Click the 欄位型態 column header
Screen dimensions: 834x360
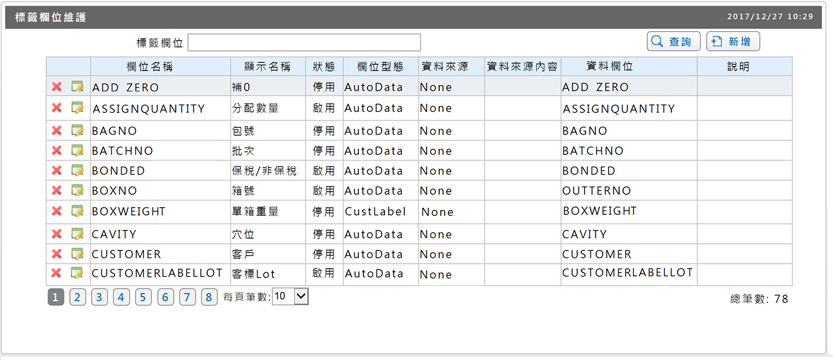(381, 66)
